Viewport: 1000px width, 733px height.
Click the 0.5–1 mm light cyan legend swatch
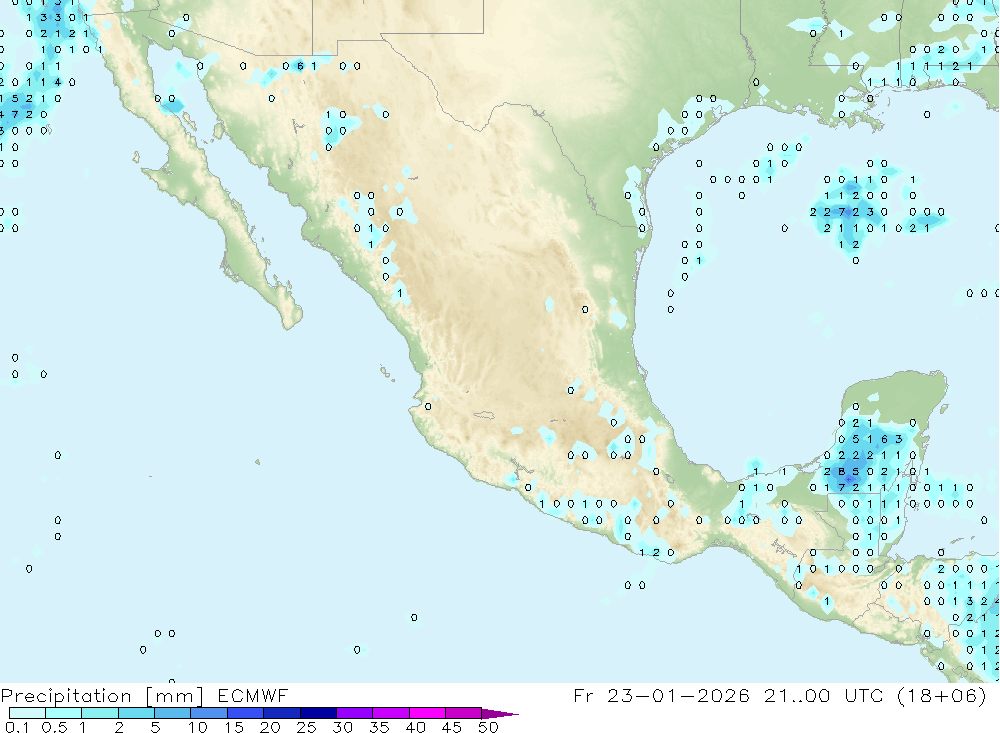point(64,713)
